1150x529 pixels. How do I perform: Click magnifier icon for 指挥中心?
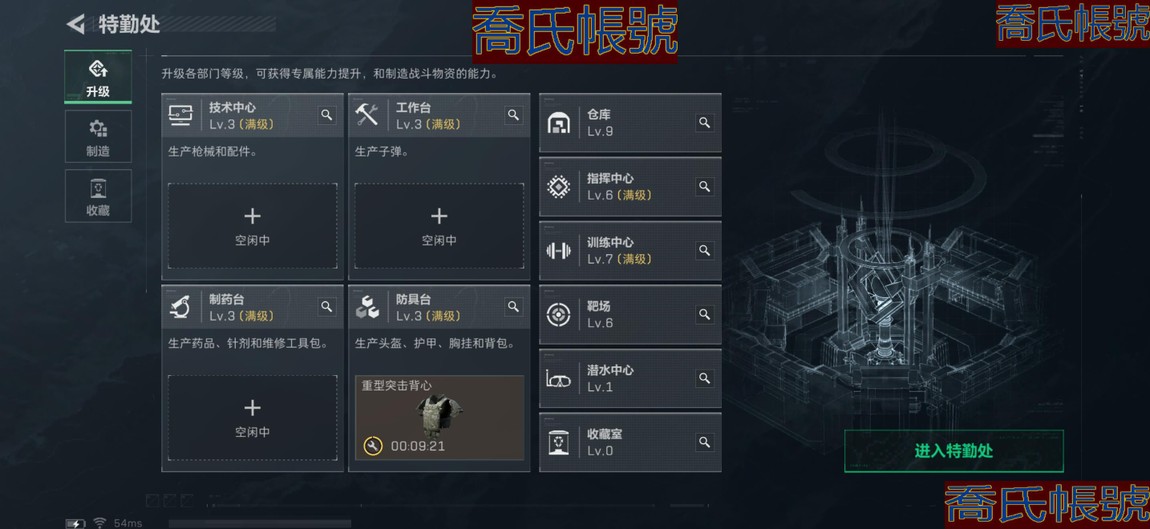tap(704, 186)
